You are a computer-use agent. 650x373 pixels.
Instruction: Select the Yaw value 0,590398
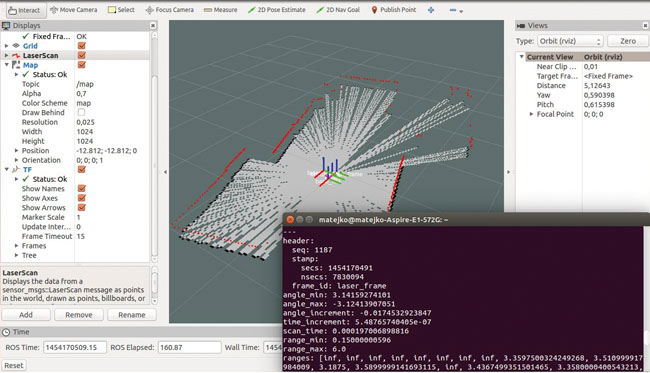(599, 95)
